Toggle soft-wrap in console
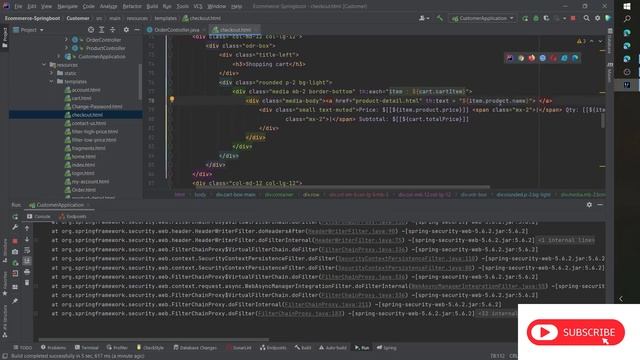The height and width of the screenshot is (360, 640). (27, 250)
